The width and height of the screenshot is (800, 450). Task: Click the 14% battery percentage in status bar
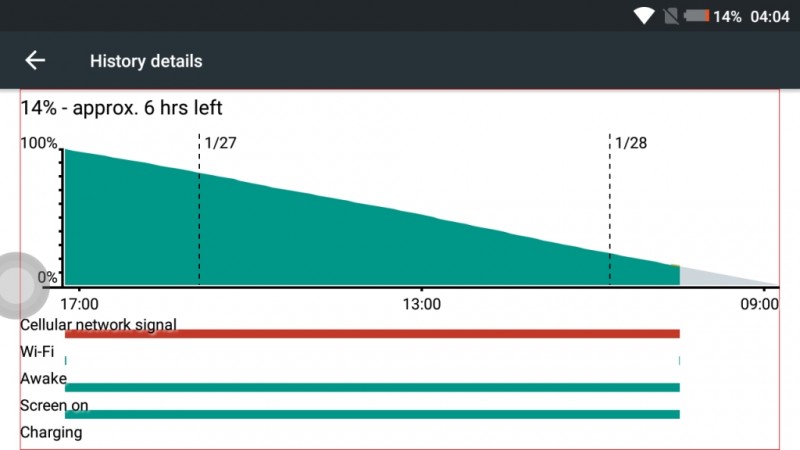(727, 17)
